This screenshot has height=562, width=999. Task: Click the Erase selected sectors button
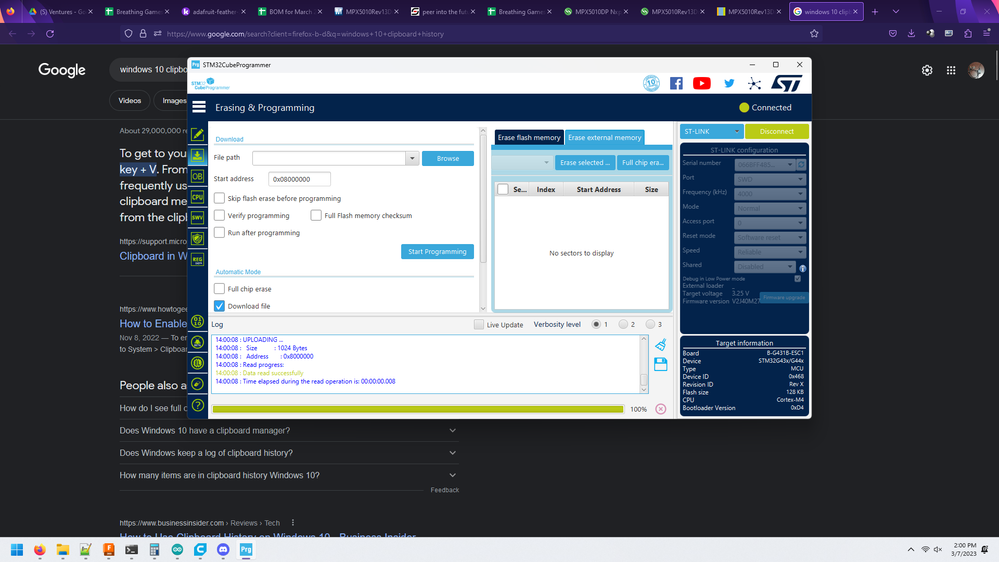point(585,162)
